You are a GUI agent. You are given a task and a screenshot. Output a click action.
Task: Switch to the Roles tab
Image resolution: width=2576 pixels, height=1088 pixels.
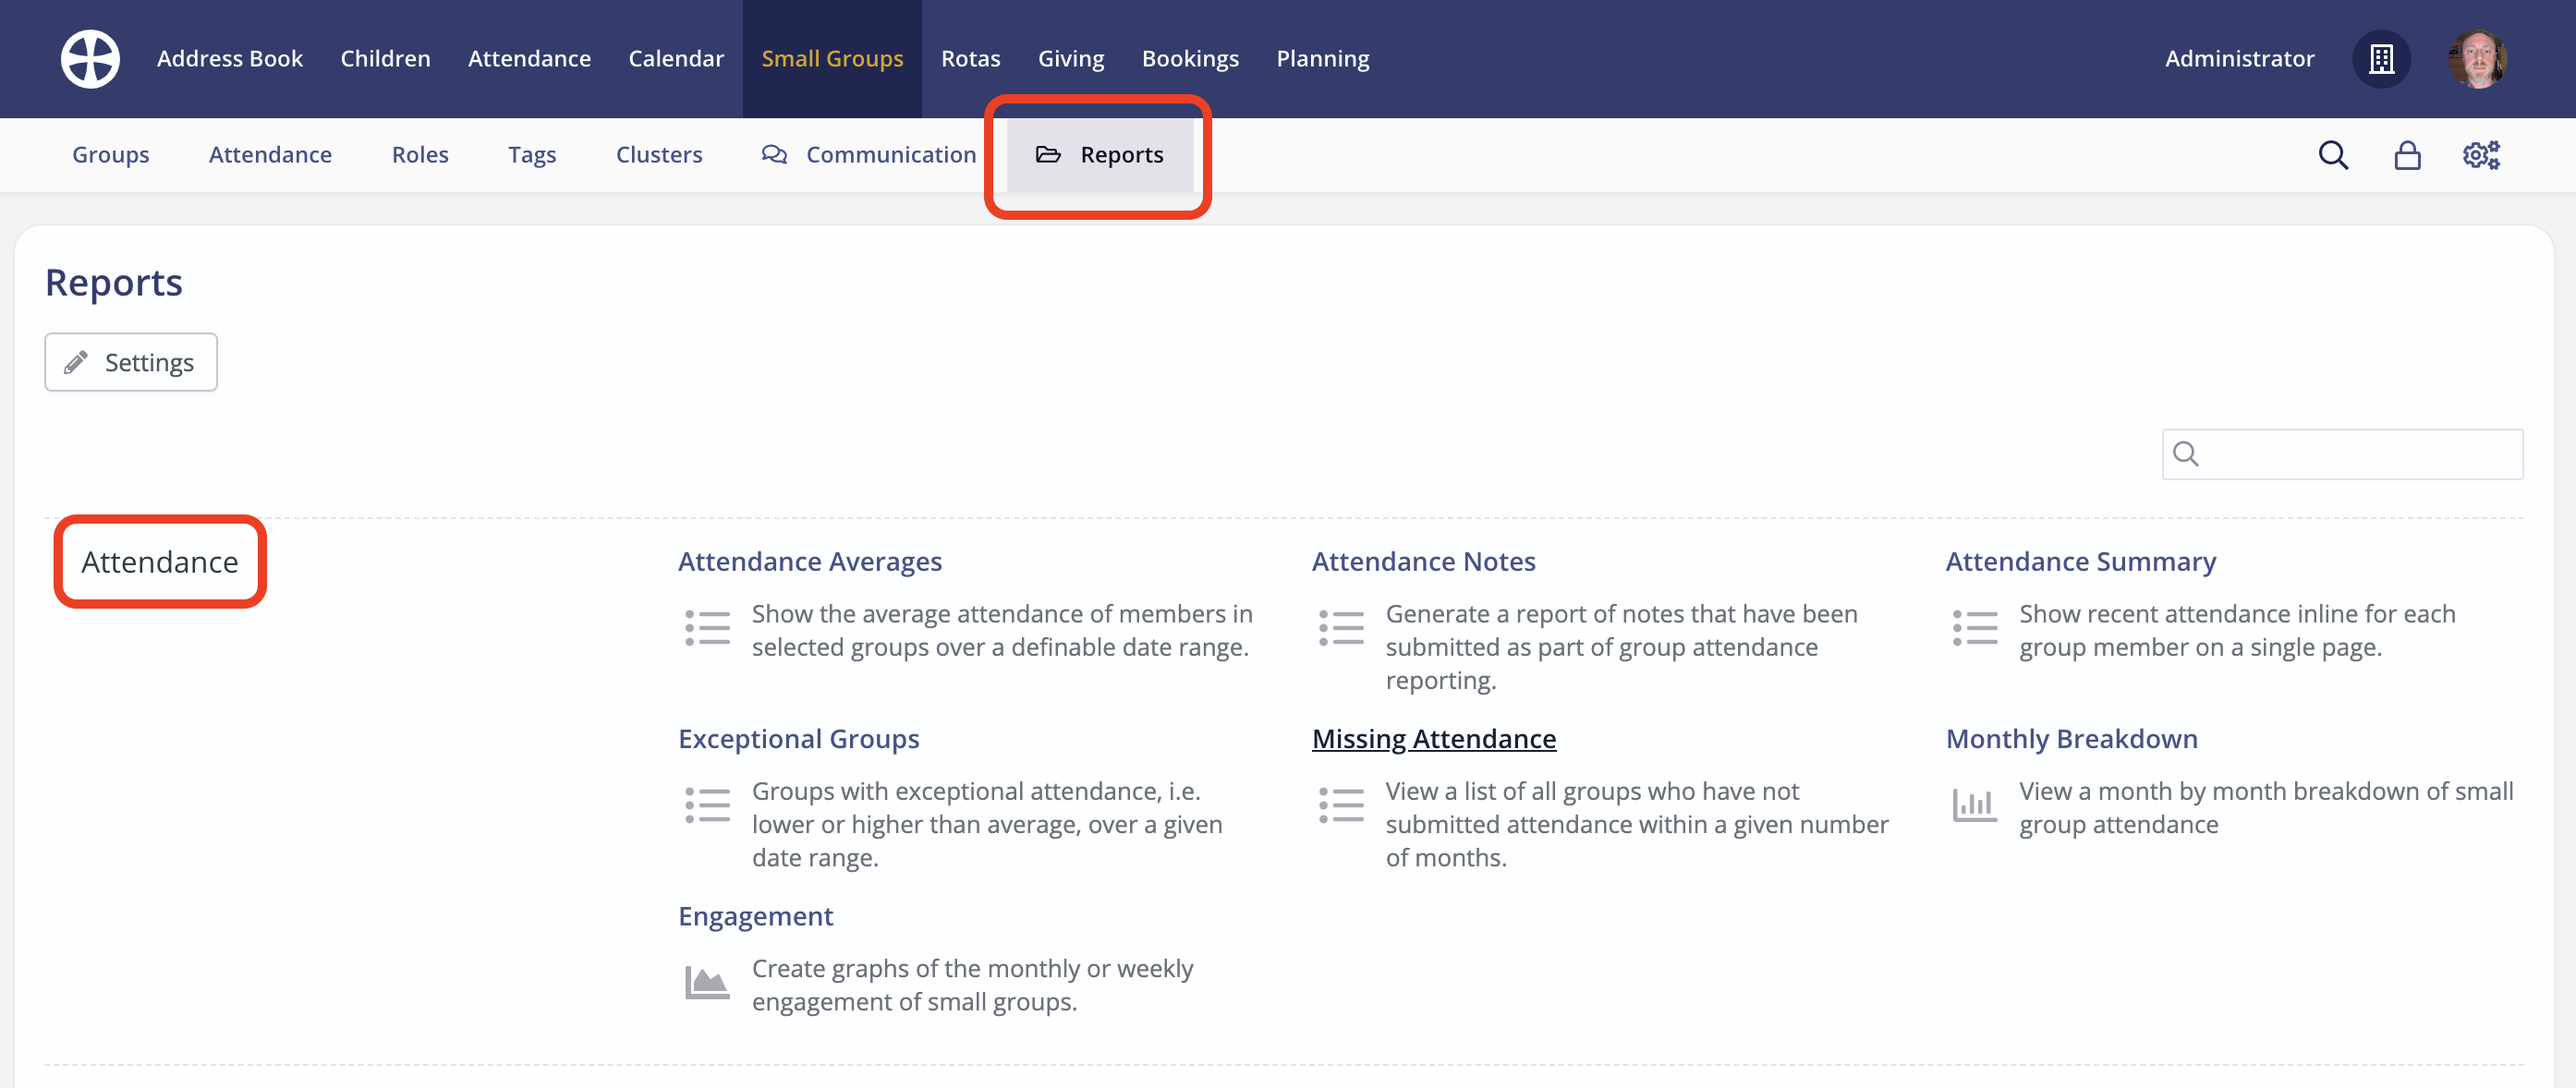pos(419,154)
